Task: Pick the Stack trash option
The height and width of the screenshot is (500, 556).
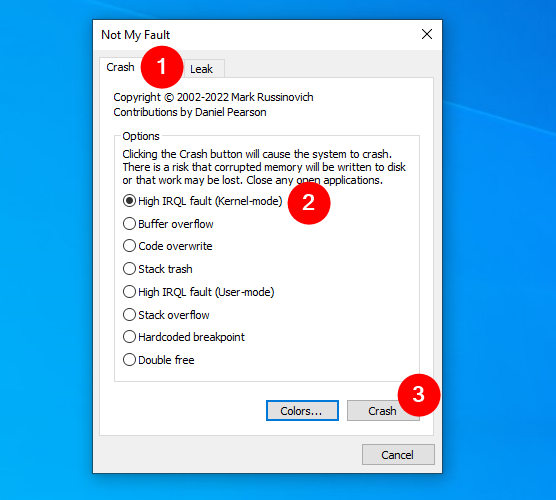Action: (x=157, y=269)
